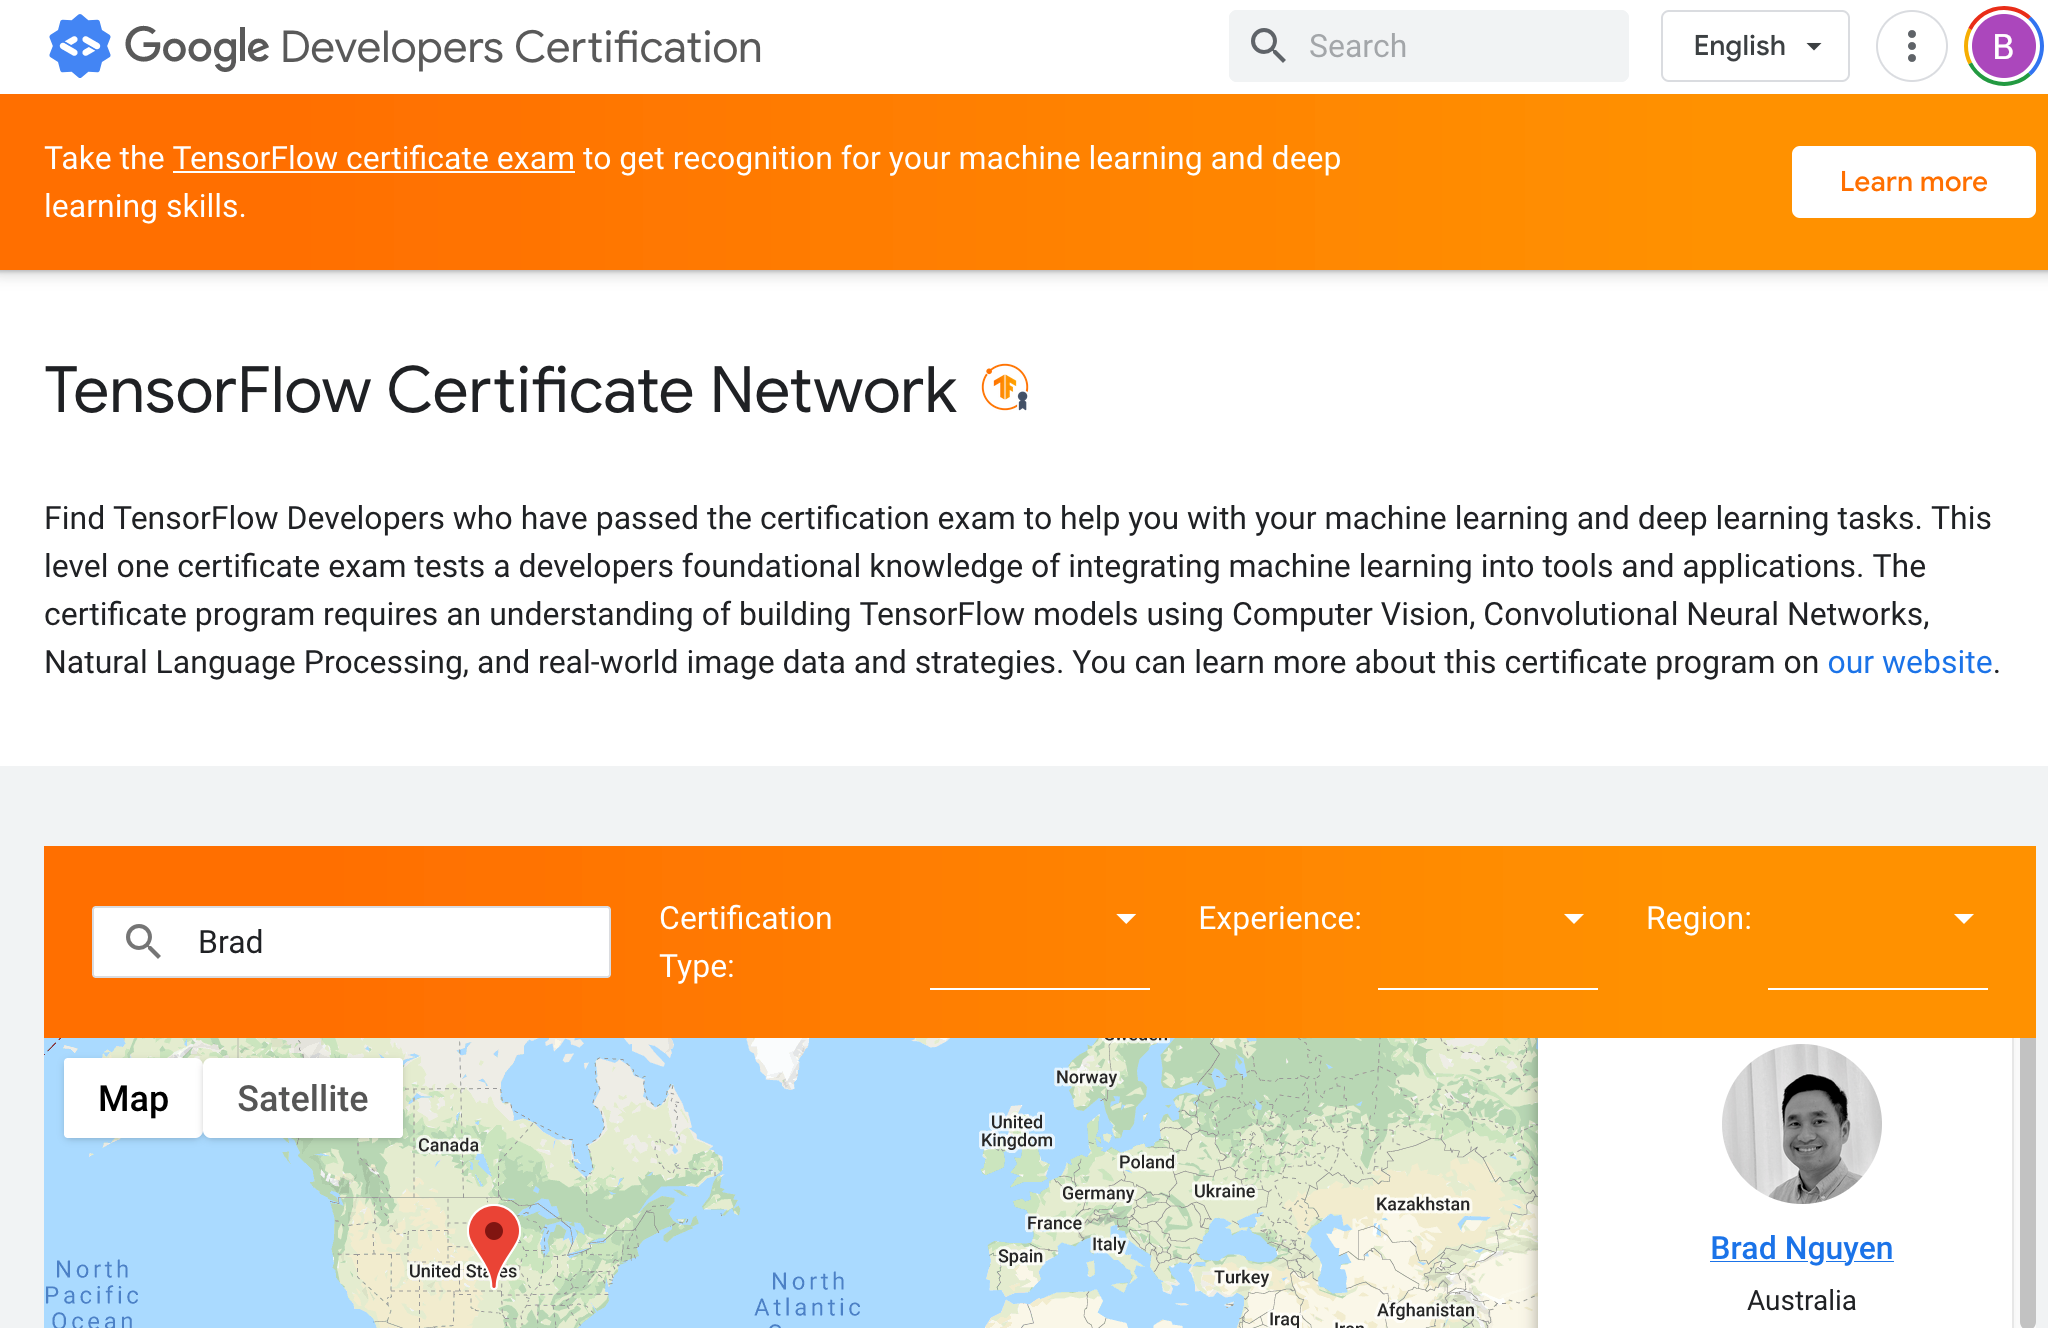Screen dimensions: 2048x1328
Task: Click the 'North Atlantic' ocean label on the map
Action: click(x=808, y=1294)
